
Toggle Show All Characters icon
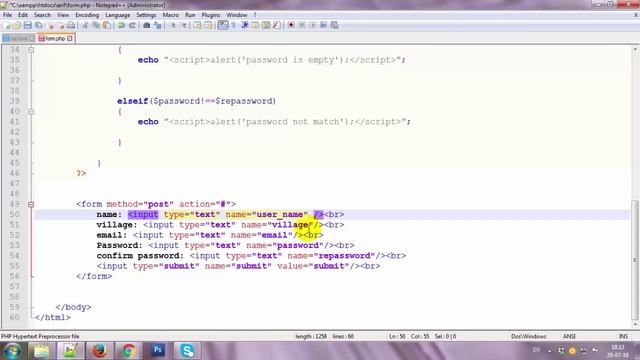[x=234, y=25]
